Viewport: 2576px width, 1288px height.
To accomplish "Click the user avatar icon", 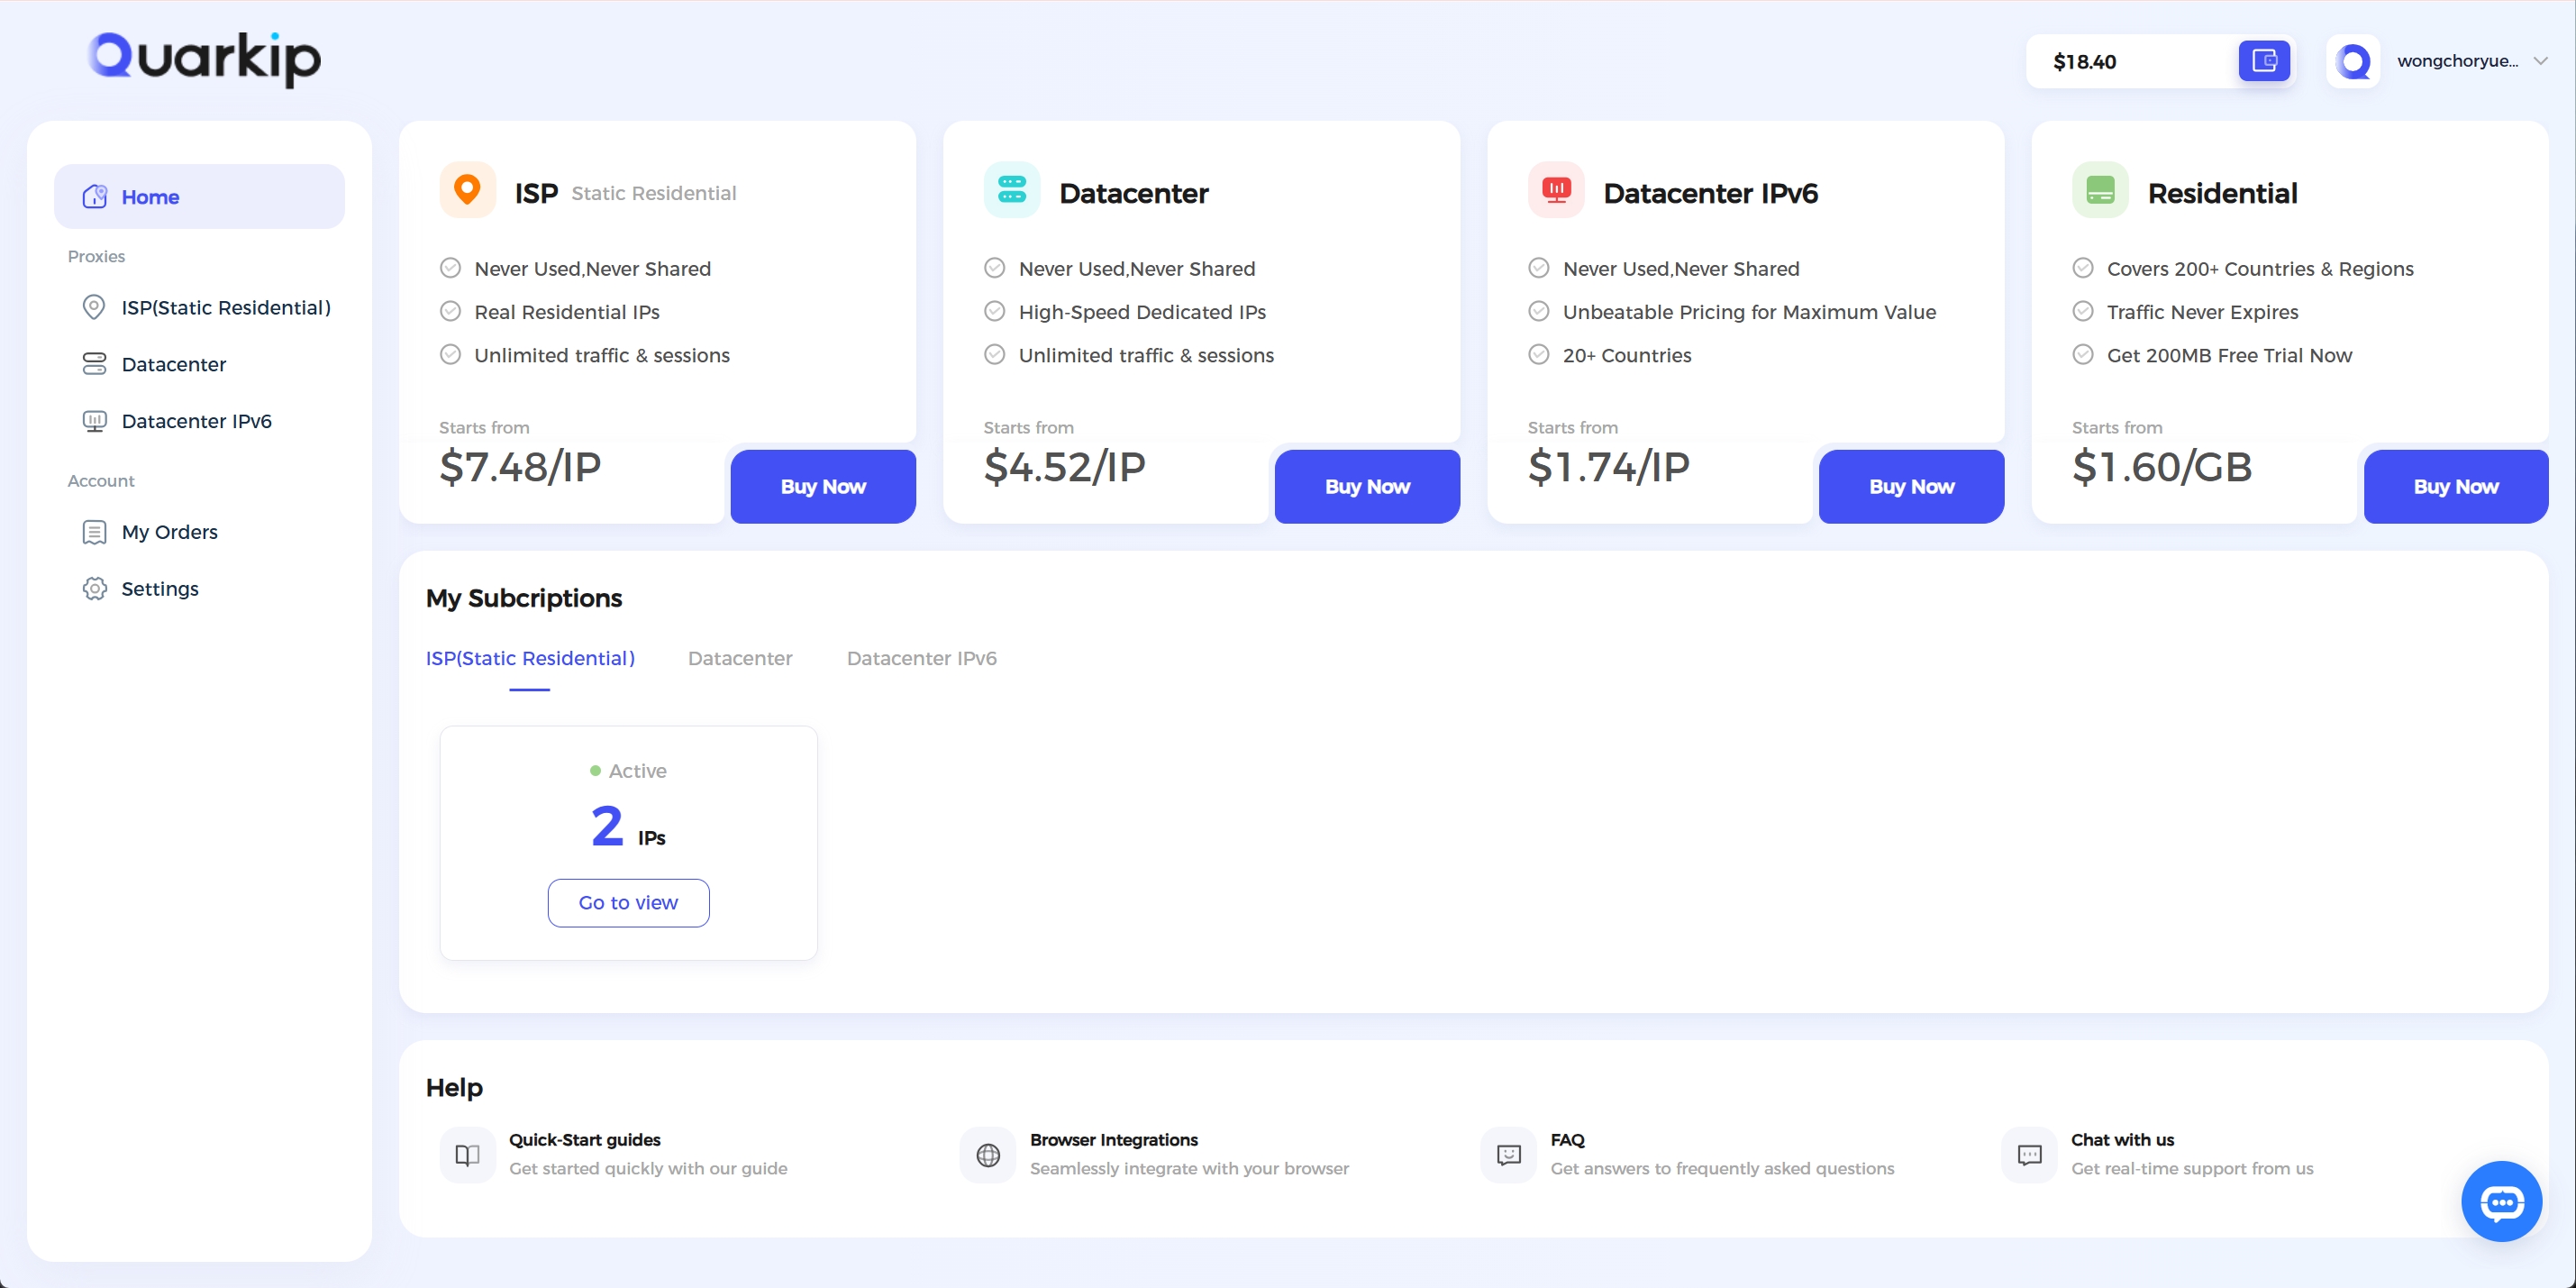I will click(x=2352, y=61).
